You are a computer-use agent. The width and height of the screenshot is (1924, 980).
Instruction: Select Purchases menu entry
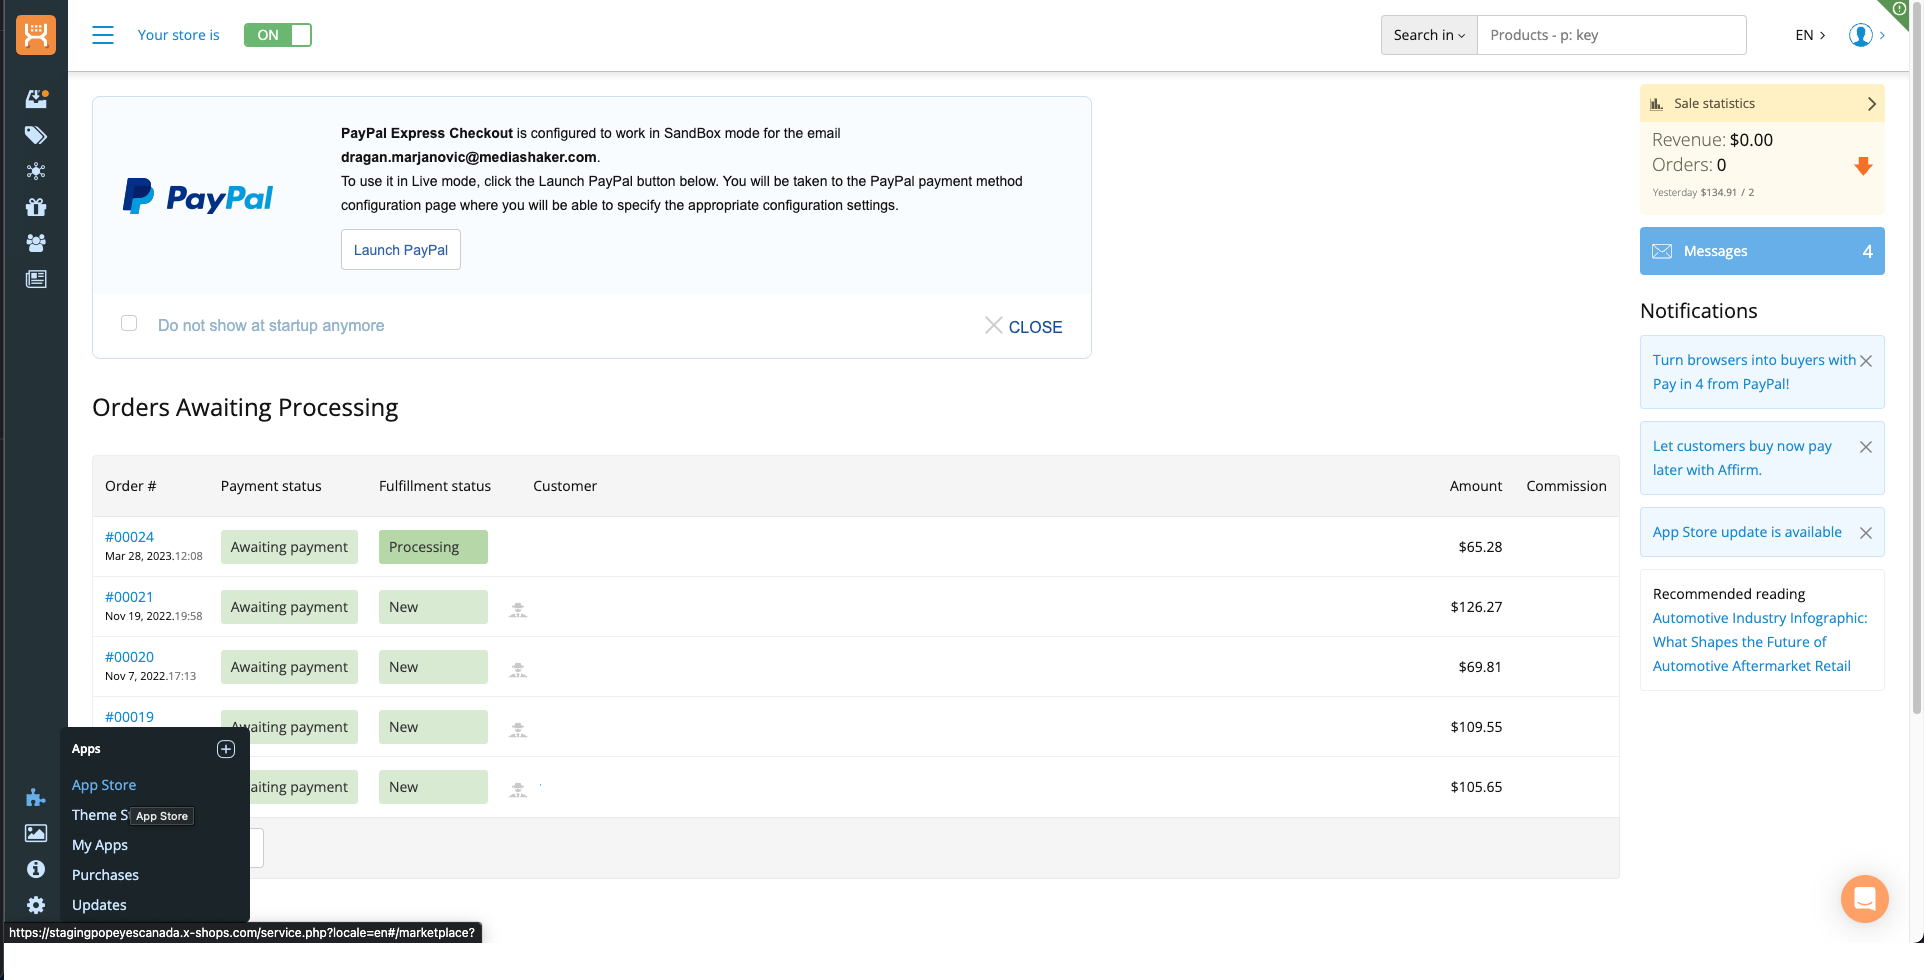tap(105, 875)
